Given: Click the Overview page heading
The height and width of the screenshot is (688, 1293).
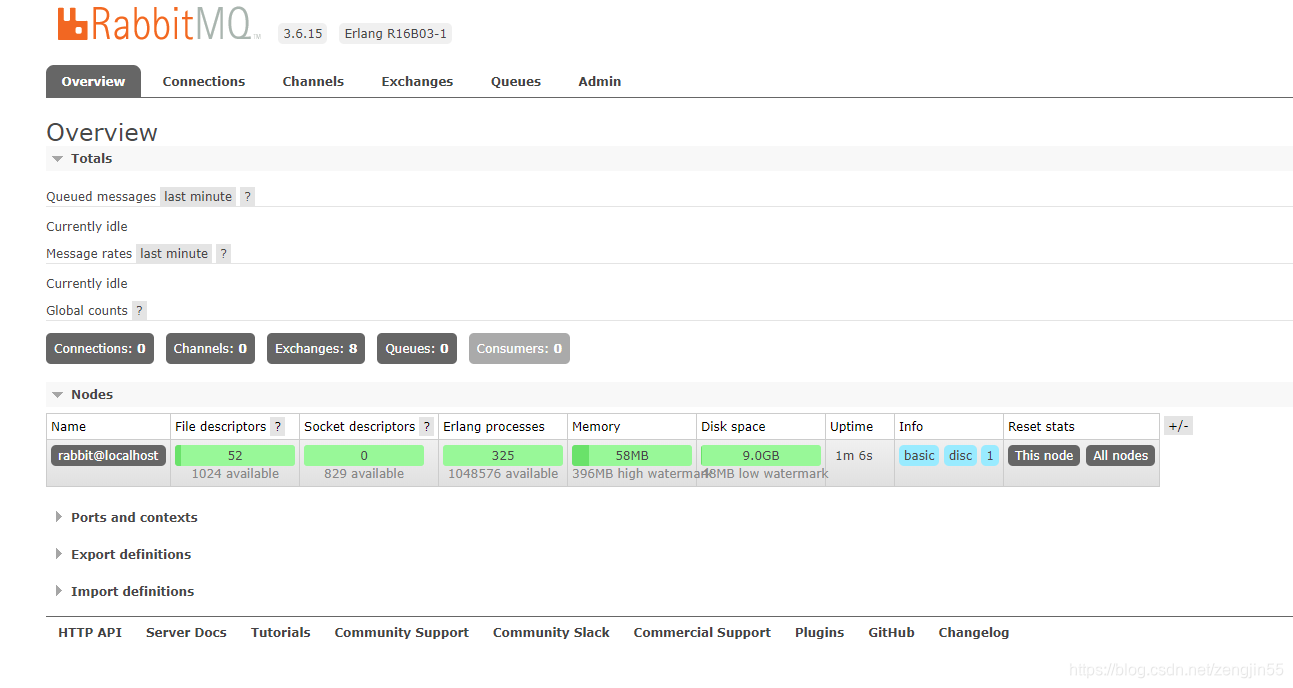Looking at the screenshot, I should point(102,133).
